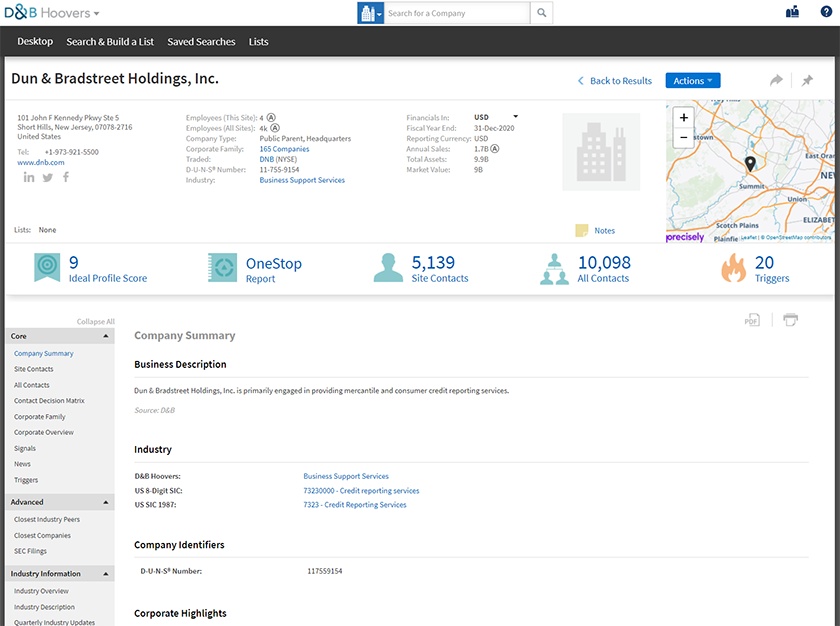840x626 pixels.
Task: Collapse the Core section
Action: [106, 336]
